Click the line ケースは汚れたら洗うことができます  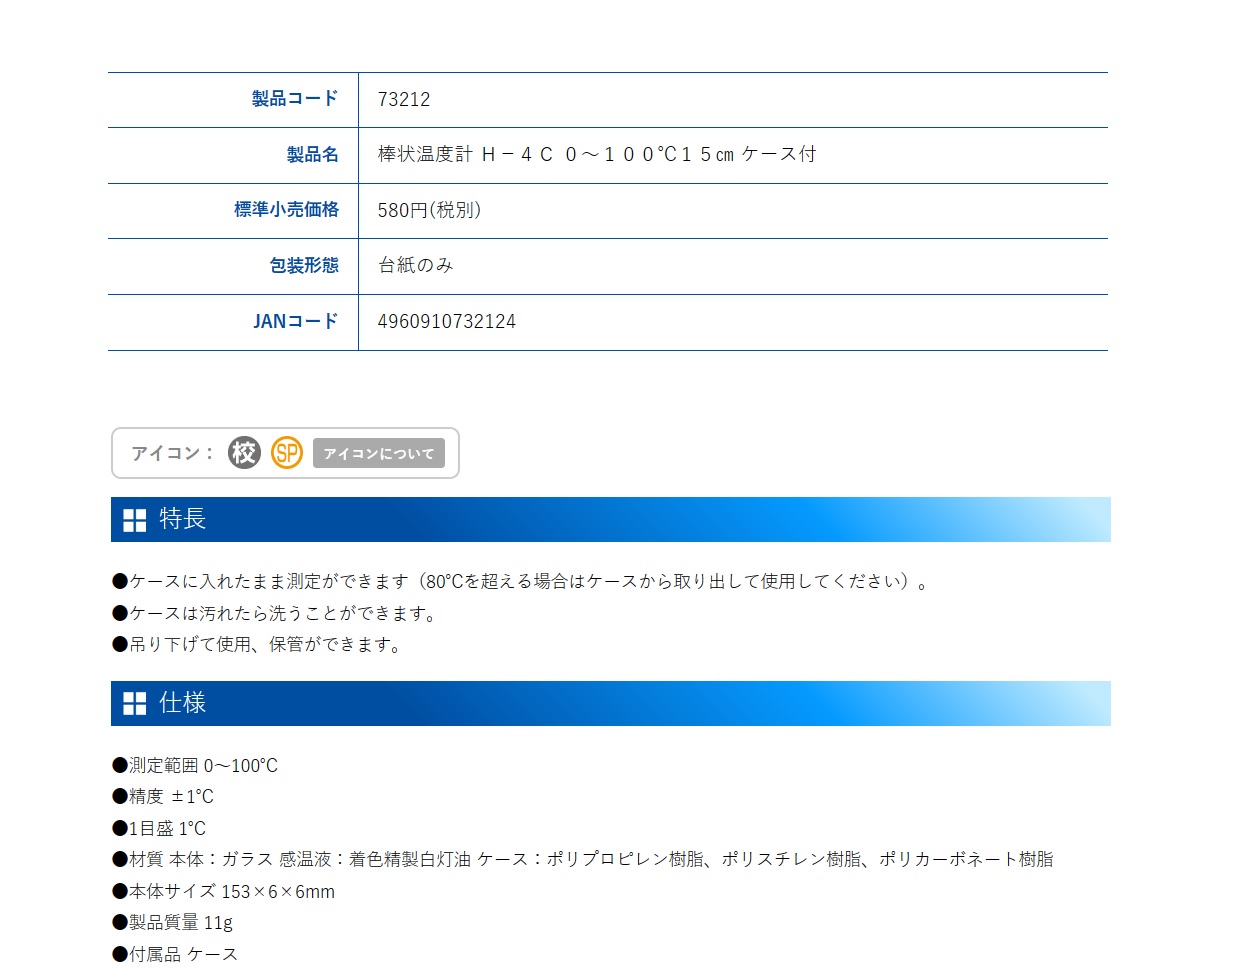coord(276,614)
